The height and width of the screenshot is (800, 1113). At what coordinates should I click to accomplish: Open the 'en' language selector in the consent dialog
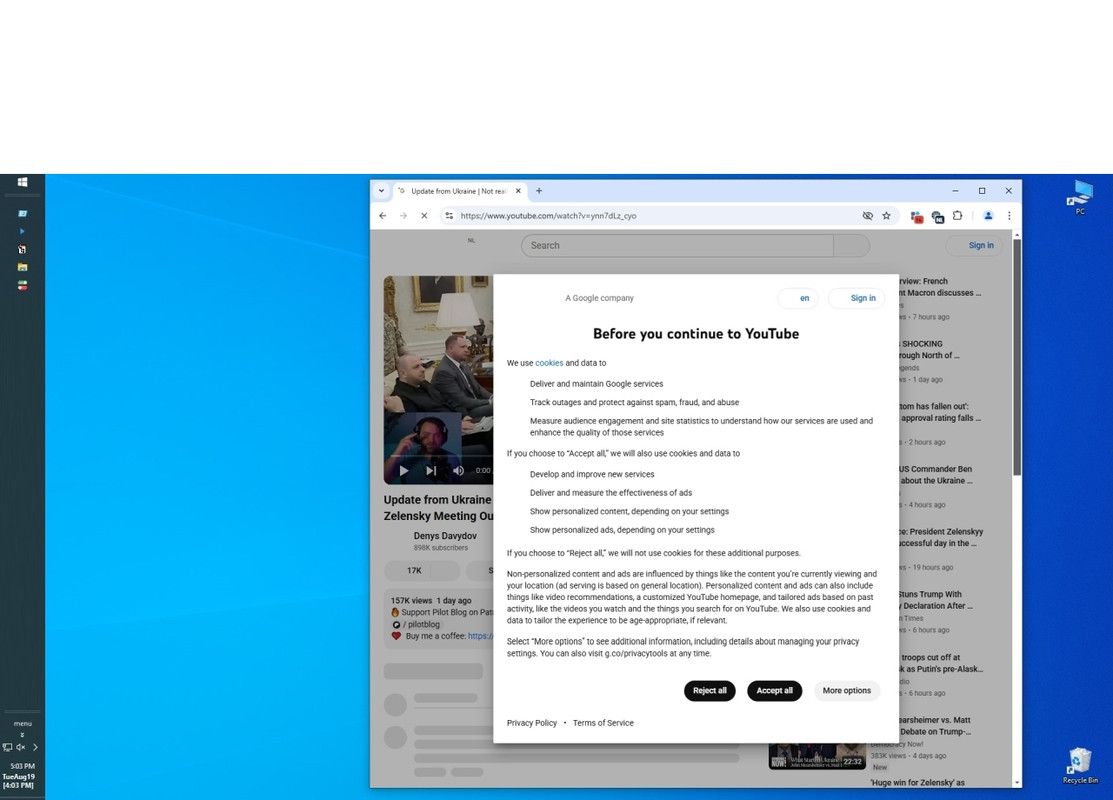[799, 298]
